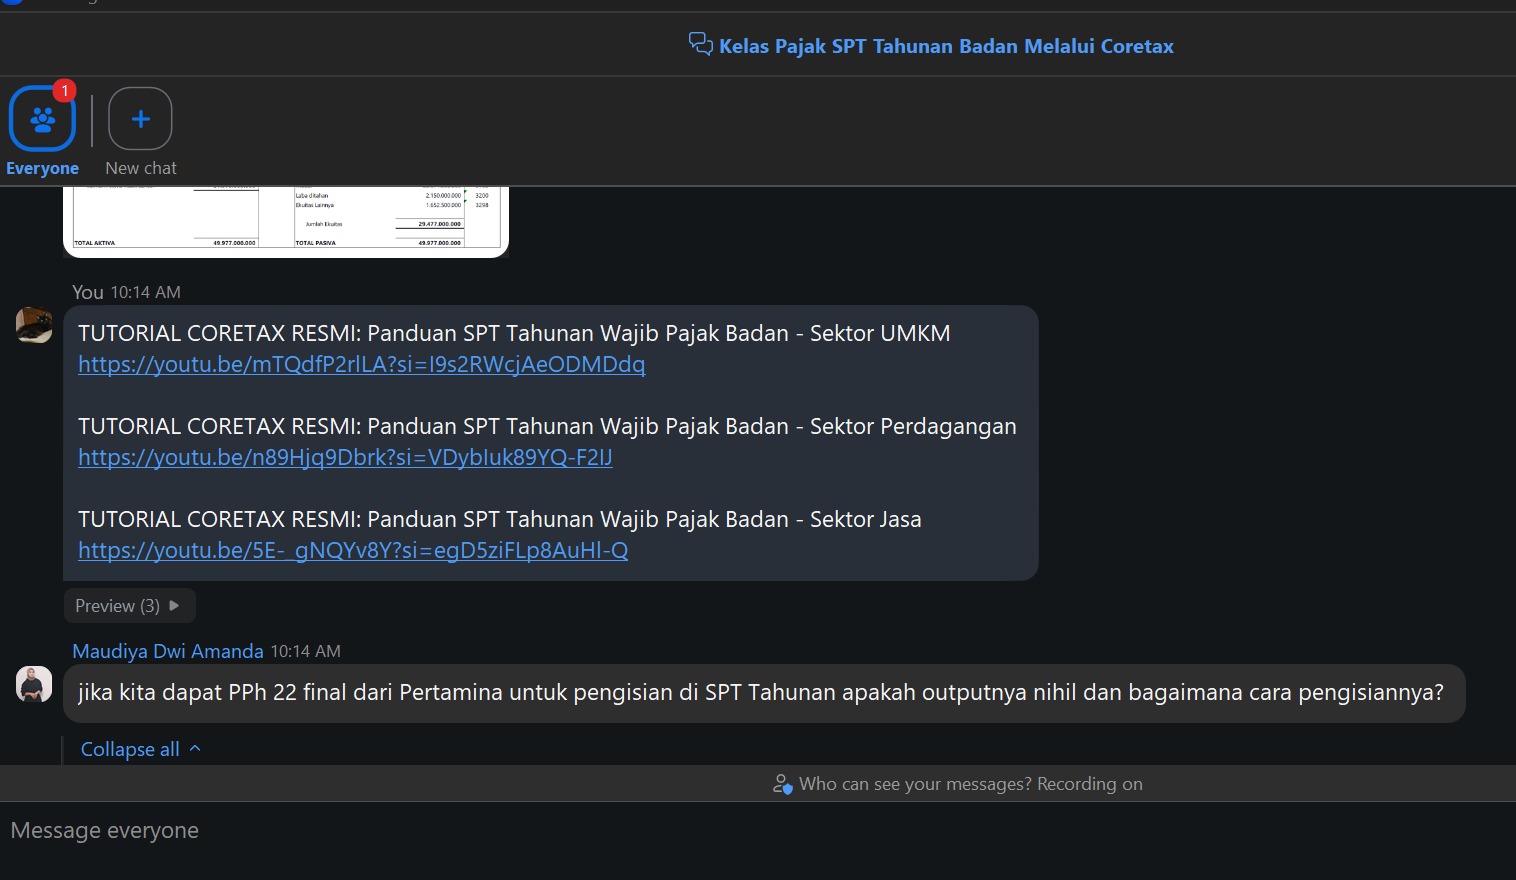Open the Sektor Perdagangan YouTube link
This screenshot has height=880, width=1516.
coord(345,457)
